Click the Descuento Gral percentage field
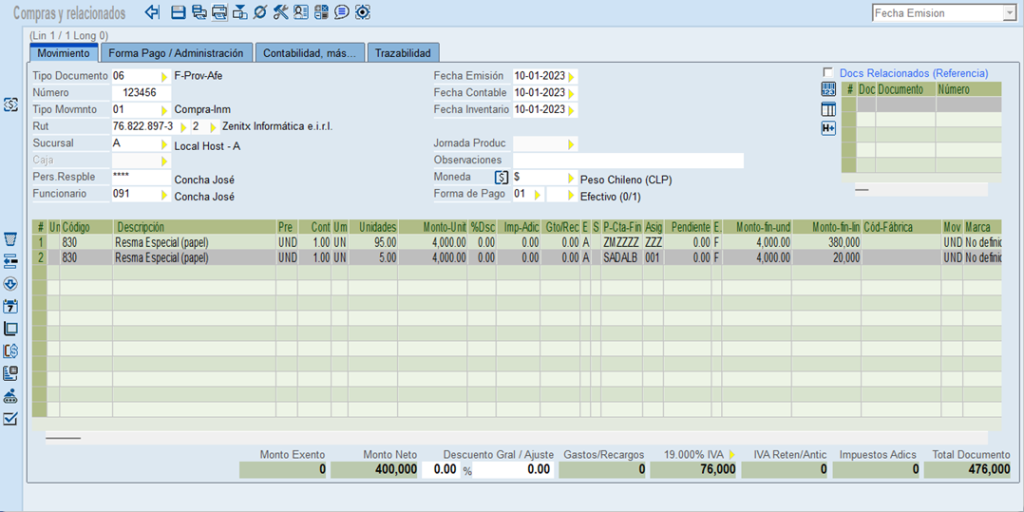The height and width of the screenshot is (512, 1024). click(x=441, y=469)
